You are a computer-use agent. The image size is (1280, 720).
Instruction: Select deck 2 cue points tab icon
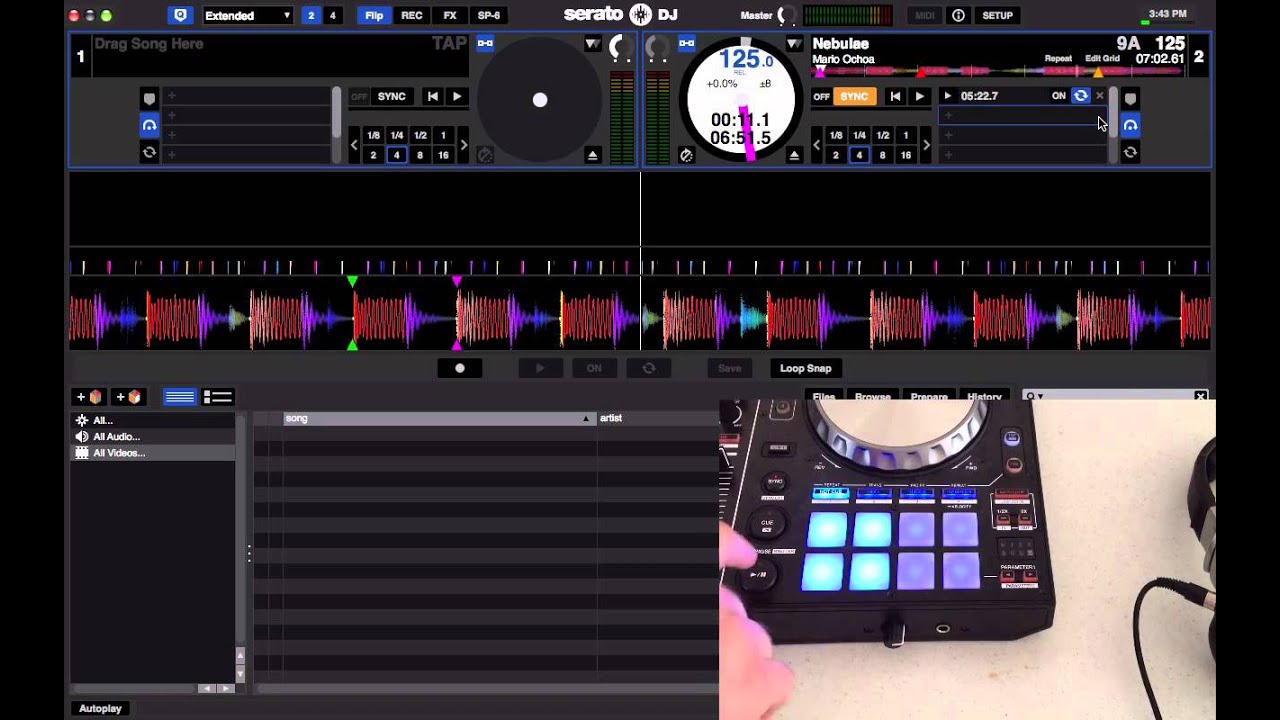(x=1130, y=99)
